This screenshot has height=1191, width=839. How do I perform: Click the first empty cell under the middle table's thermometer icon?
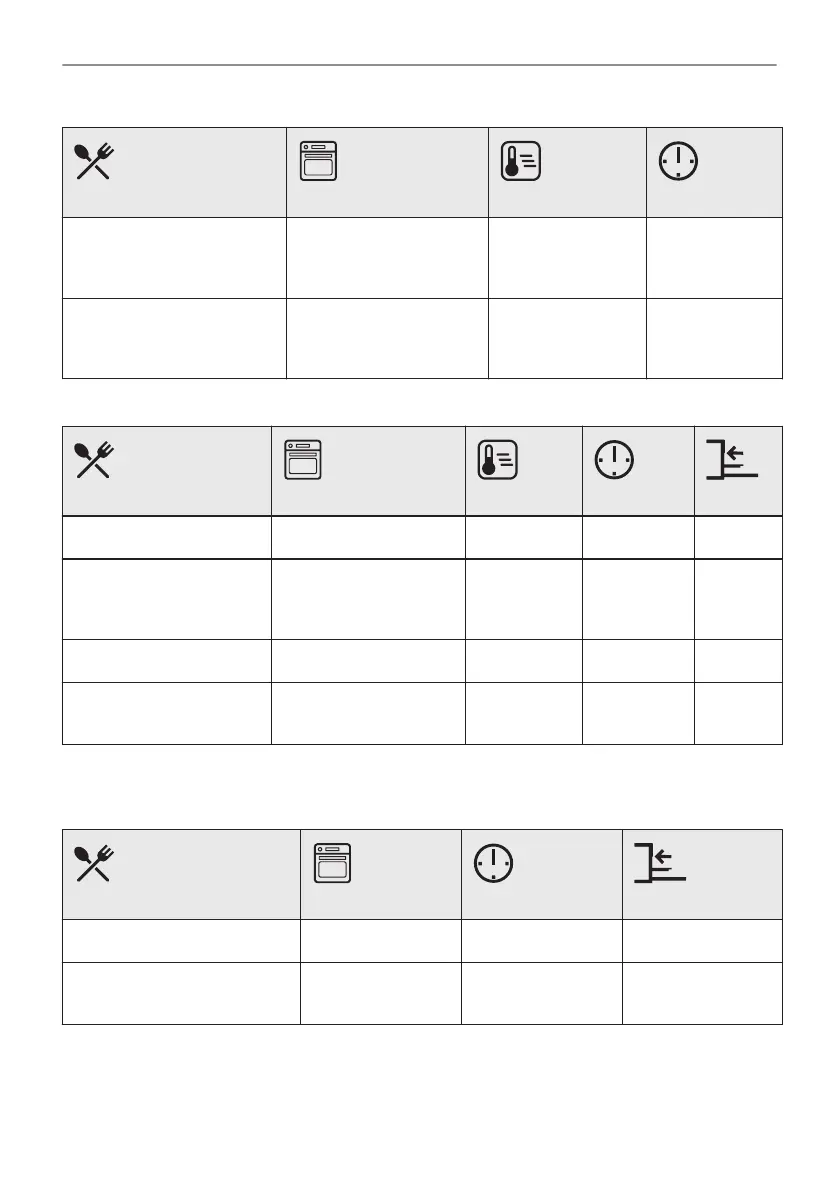click(x=523, y=537)
